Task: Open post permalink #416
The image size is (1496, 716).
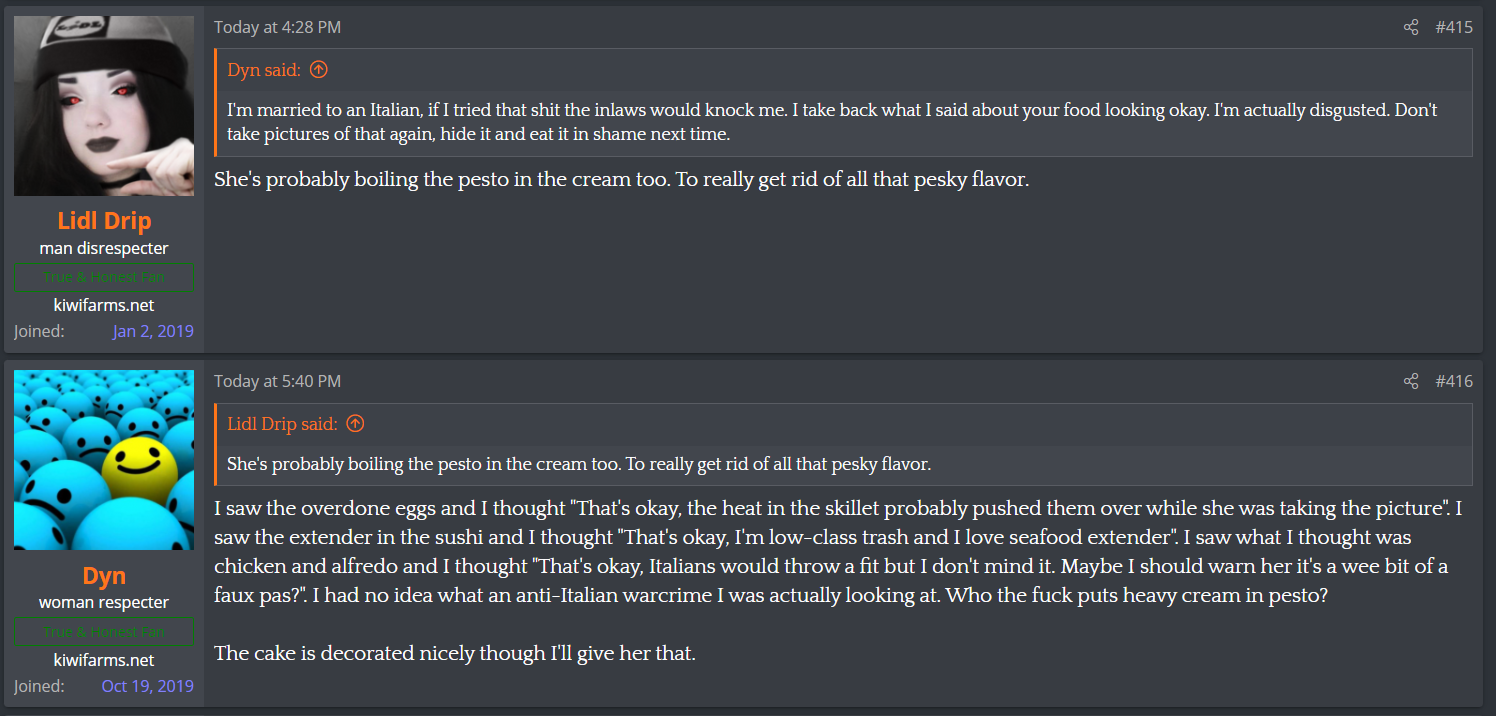Action: click(x=1453, y=381)
